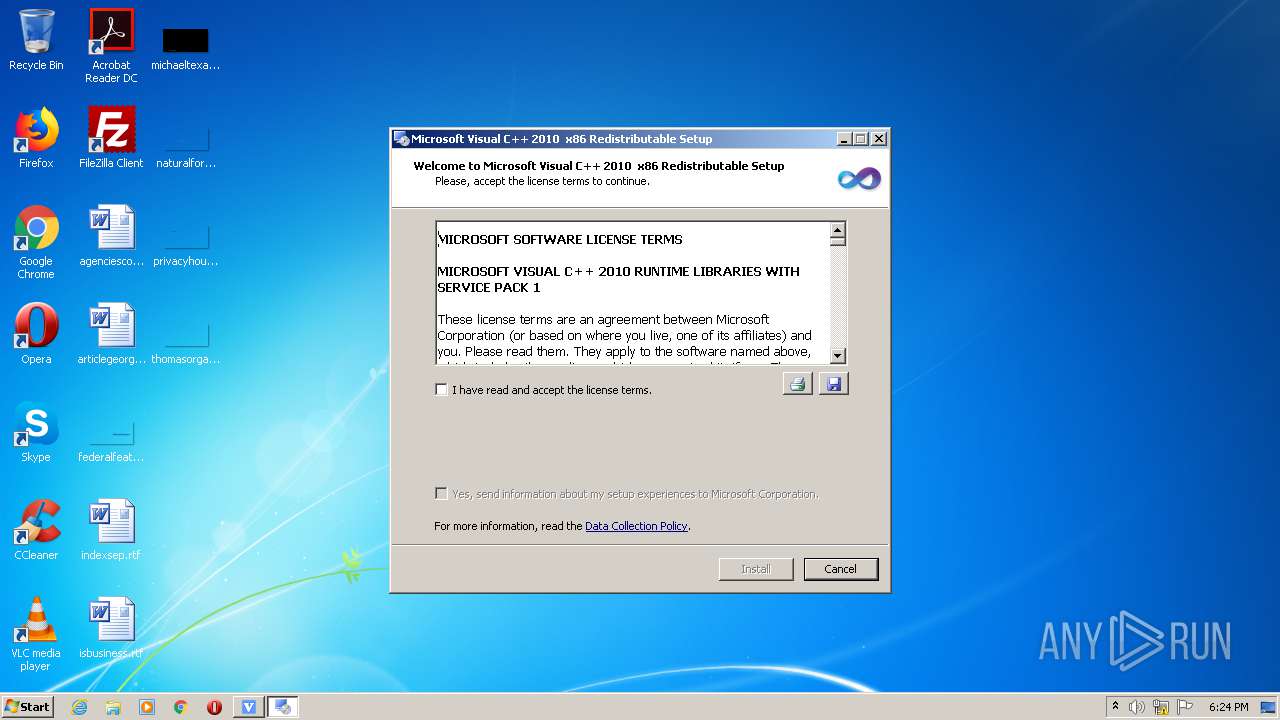The image size is (1280, 720).
Task: Click the 6:24 PM clock
Action: 1228,707
